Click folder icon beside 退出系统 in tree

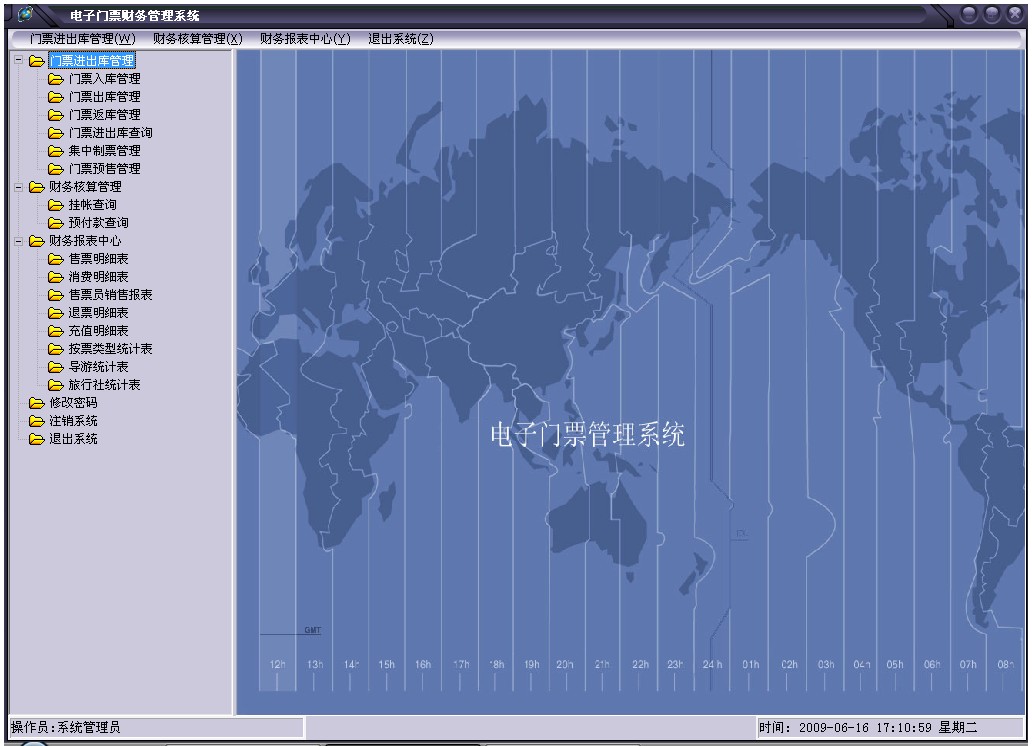click(37, 439)
